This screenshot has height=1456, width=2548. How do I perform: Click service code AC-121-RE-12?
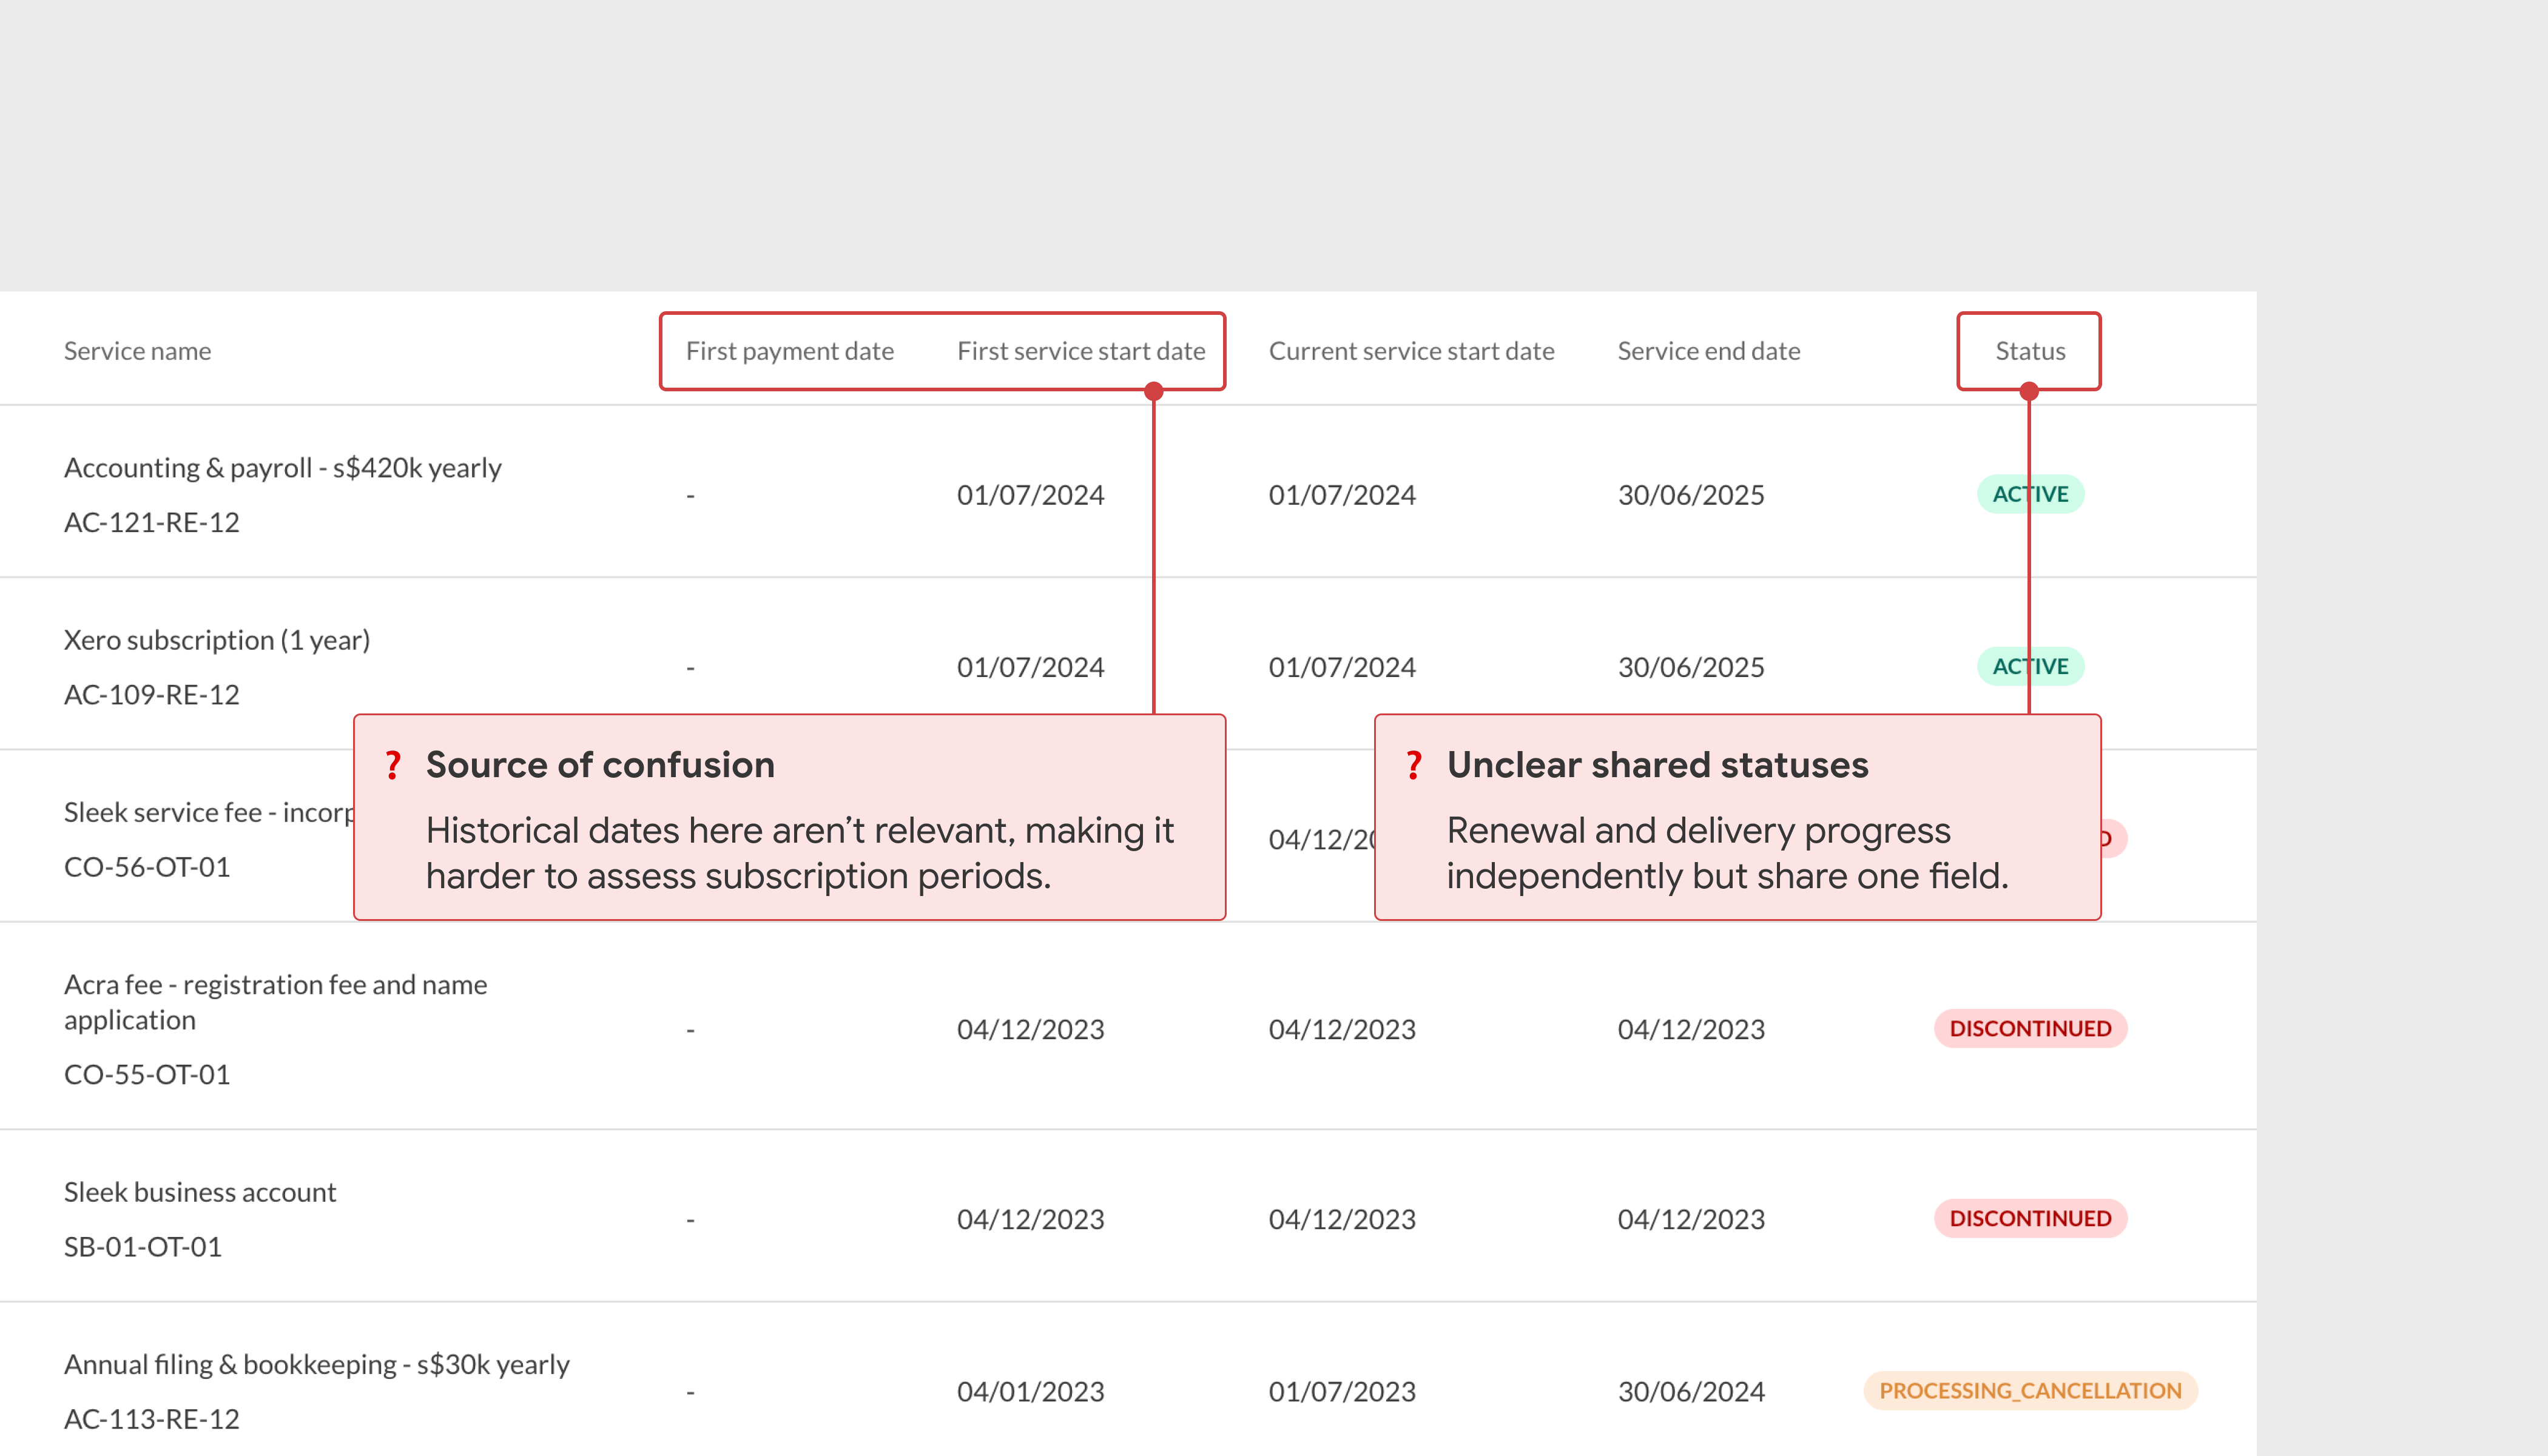point(152,522)
